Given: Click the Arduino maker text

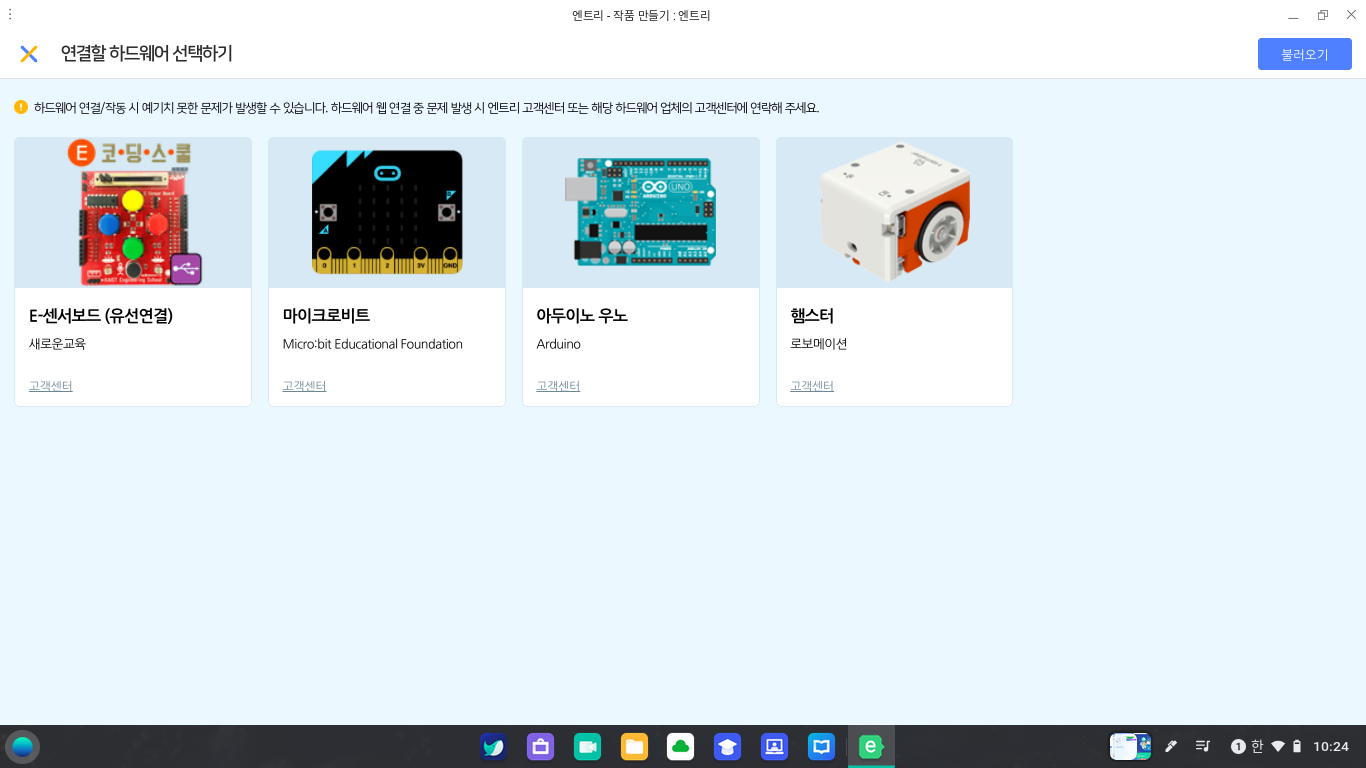Looking at the screenshot, I should tap(558, 344).
